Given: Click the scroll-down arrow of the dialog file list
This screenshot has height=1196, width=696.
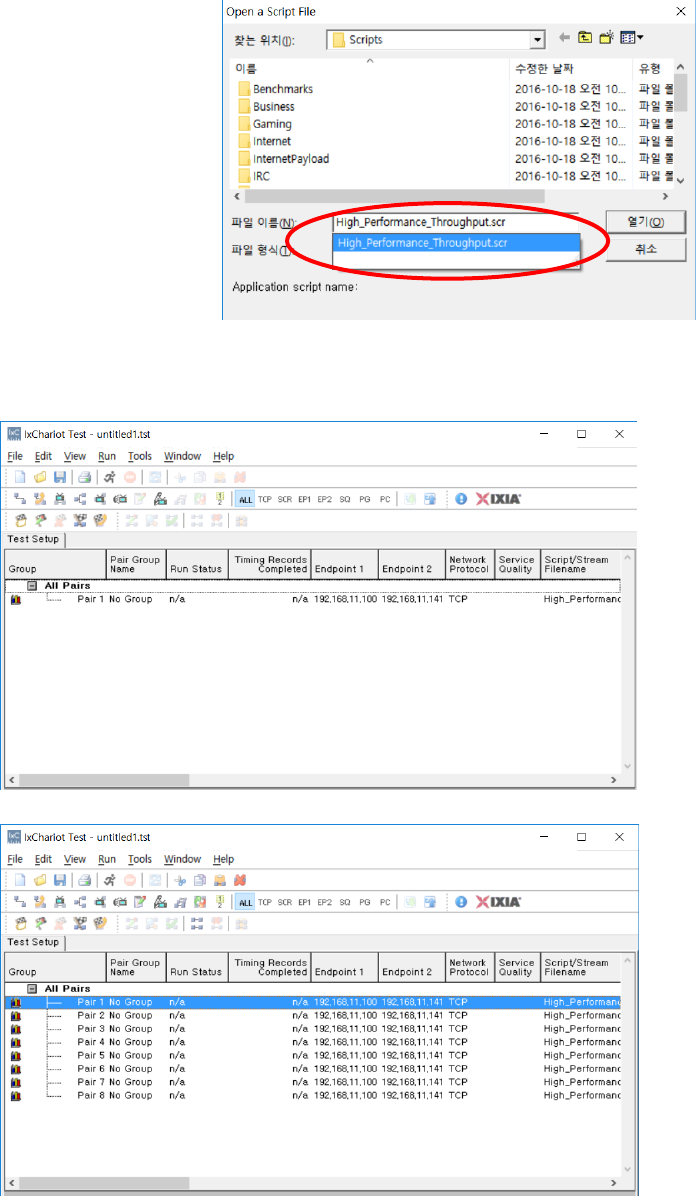Looking at the screenshot, I should point(681,180).
